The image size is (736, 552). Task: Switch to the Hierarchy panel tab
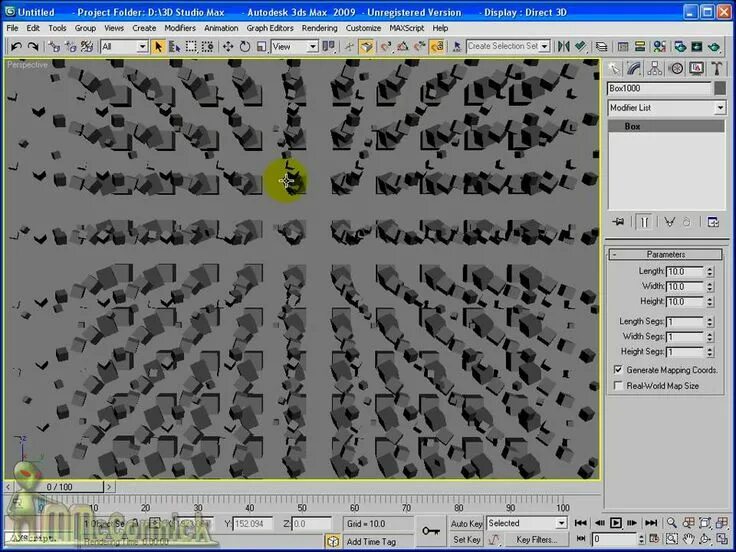655,69
